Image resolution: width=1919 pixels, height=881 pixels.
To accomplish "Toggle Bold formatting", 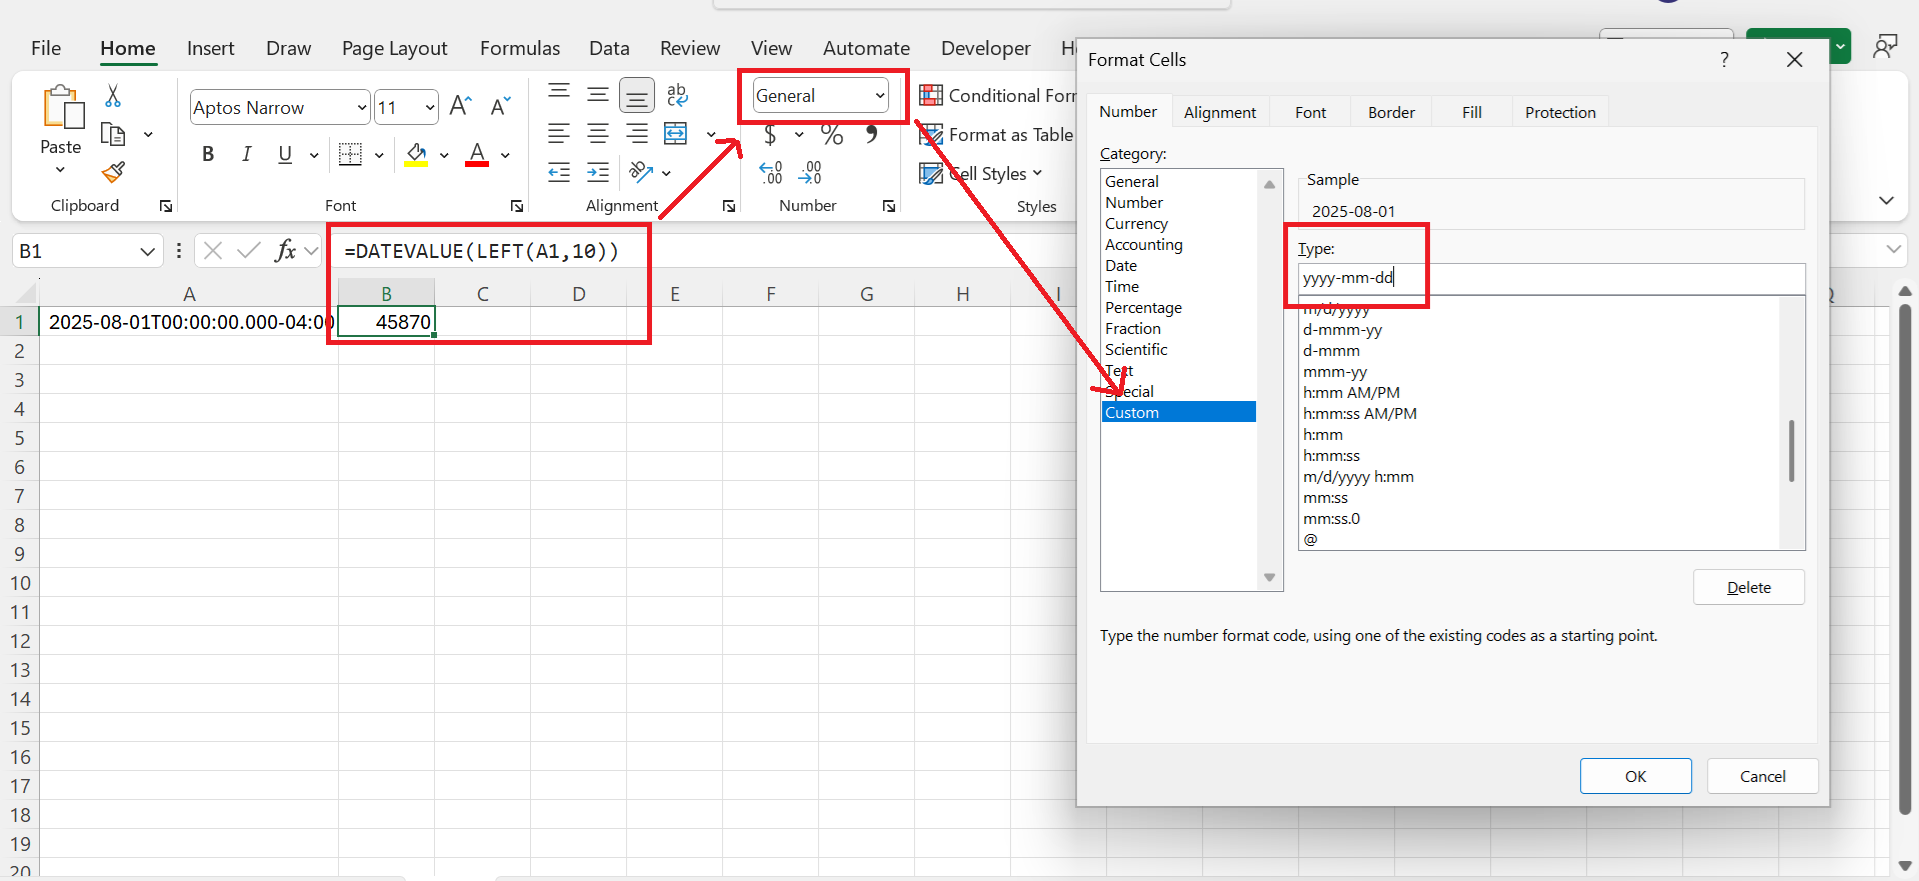I will click(208, 154).
